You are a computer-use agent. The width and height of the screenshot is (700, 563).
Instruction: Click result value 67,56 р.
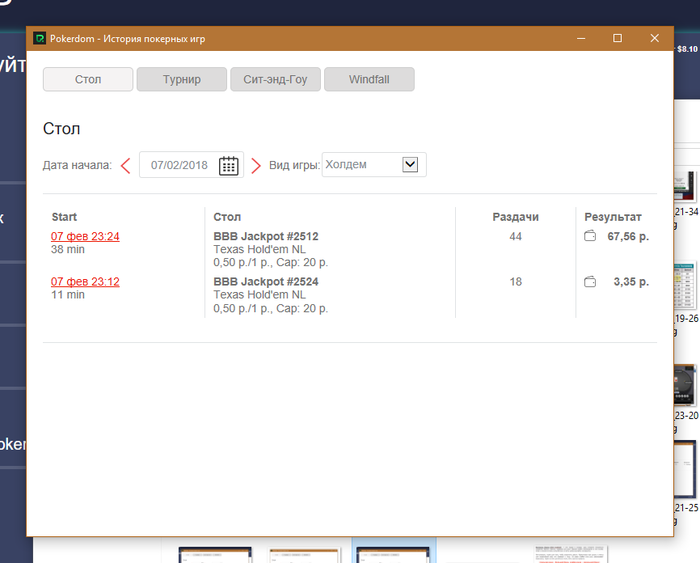pyautogui.click(x=628, y=236)
